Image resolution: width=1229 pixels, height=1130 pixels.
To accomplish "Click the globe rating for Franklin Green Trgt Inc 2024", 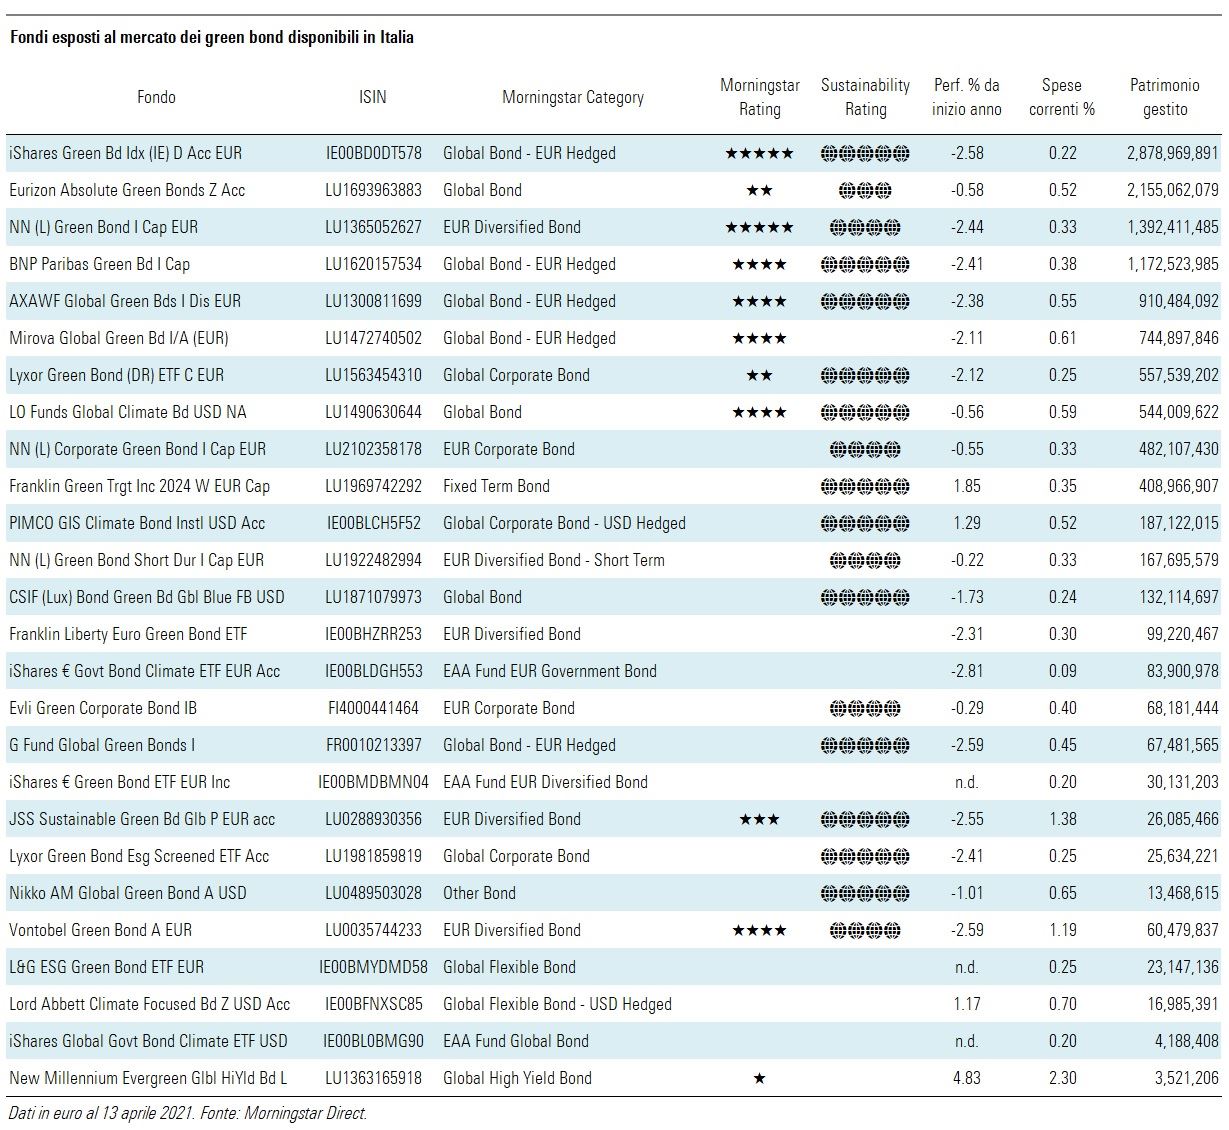I will (865, 487).
